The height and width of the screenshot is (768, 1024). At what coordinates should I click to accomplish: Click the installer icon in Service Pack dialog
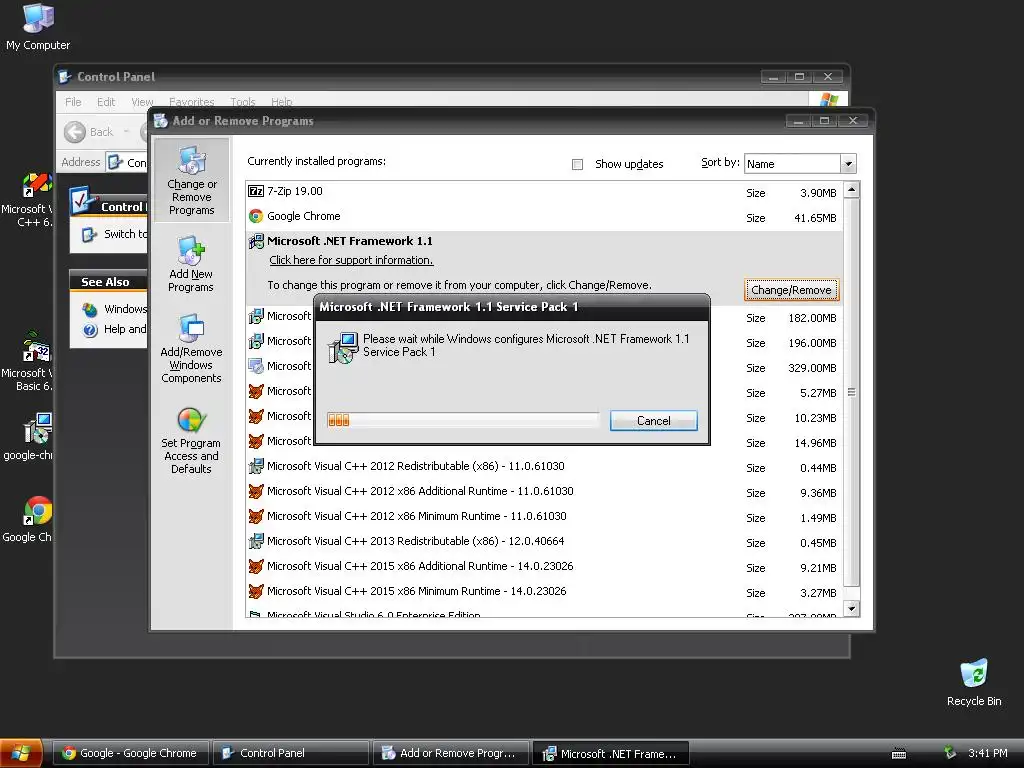343,347
